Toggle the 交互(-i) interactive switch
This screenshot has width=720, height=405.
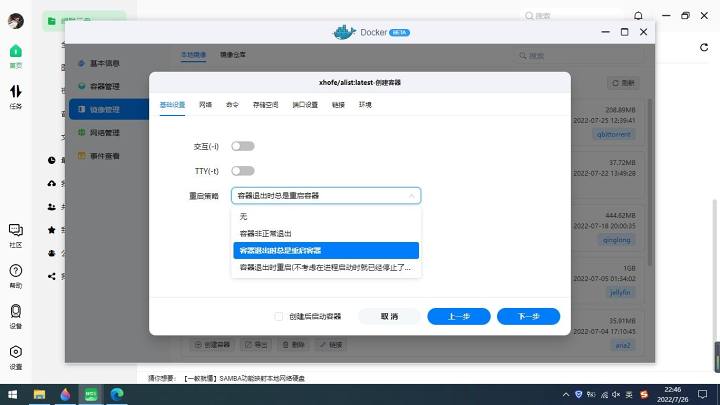(243, 146)
